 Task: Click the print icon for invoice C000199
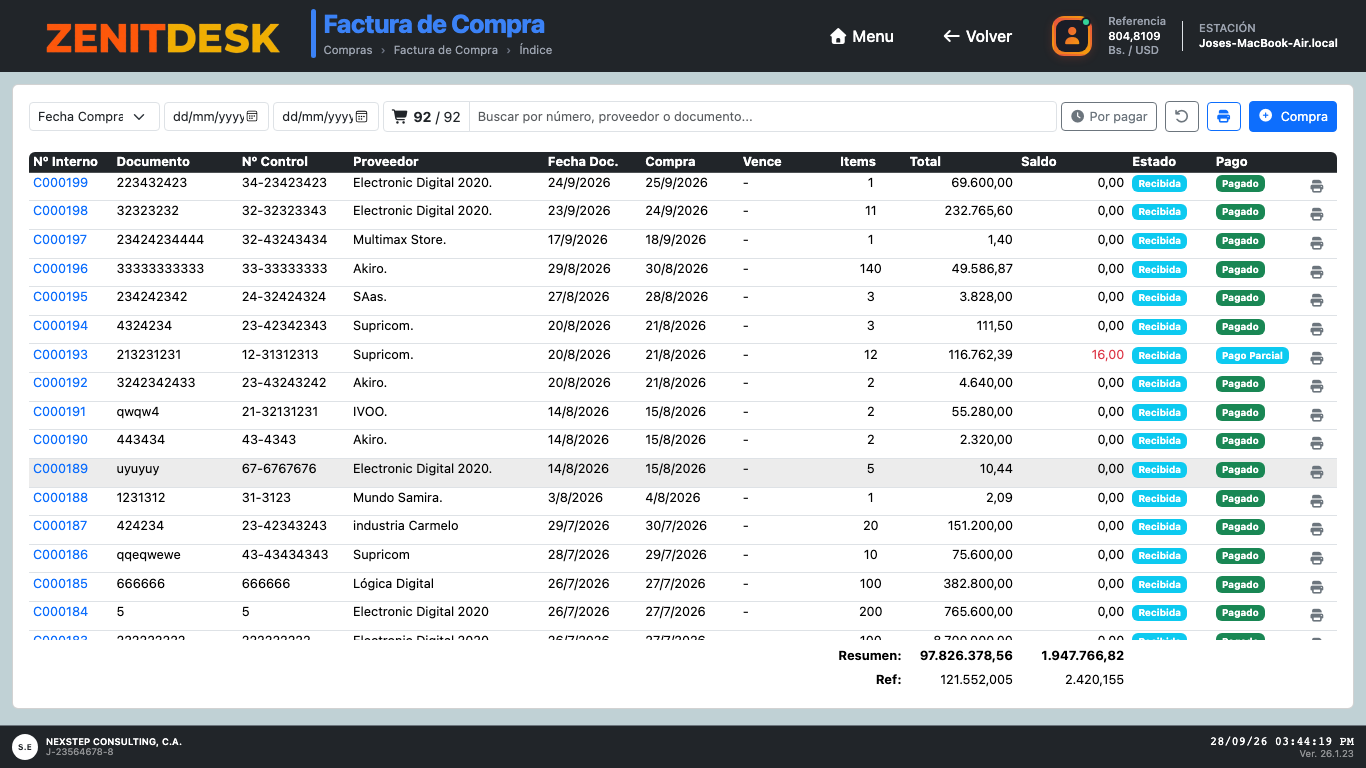click(1316, 186)
